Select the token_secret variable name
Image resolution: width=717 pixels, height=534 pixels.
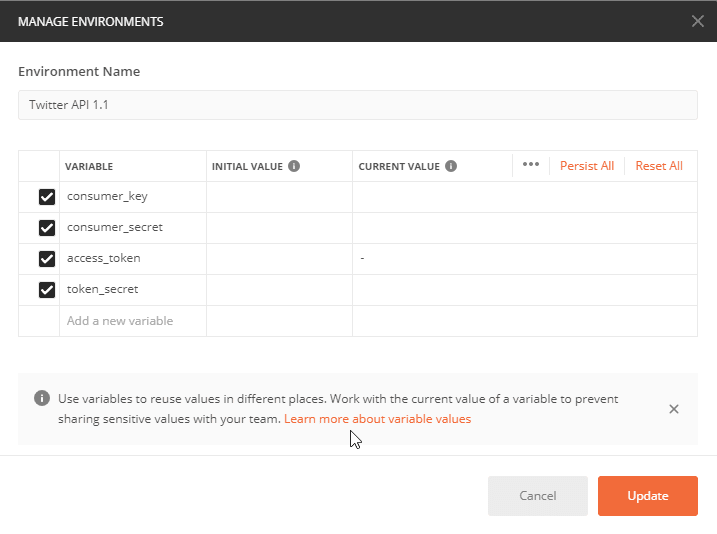pyautogui.click(x=102, y=289)
